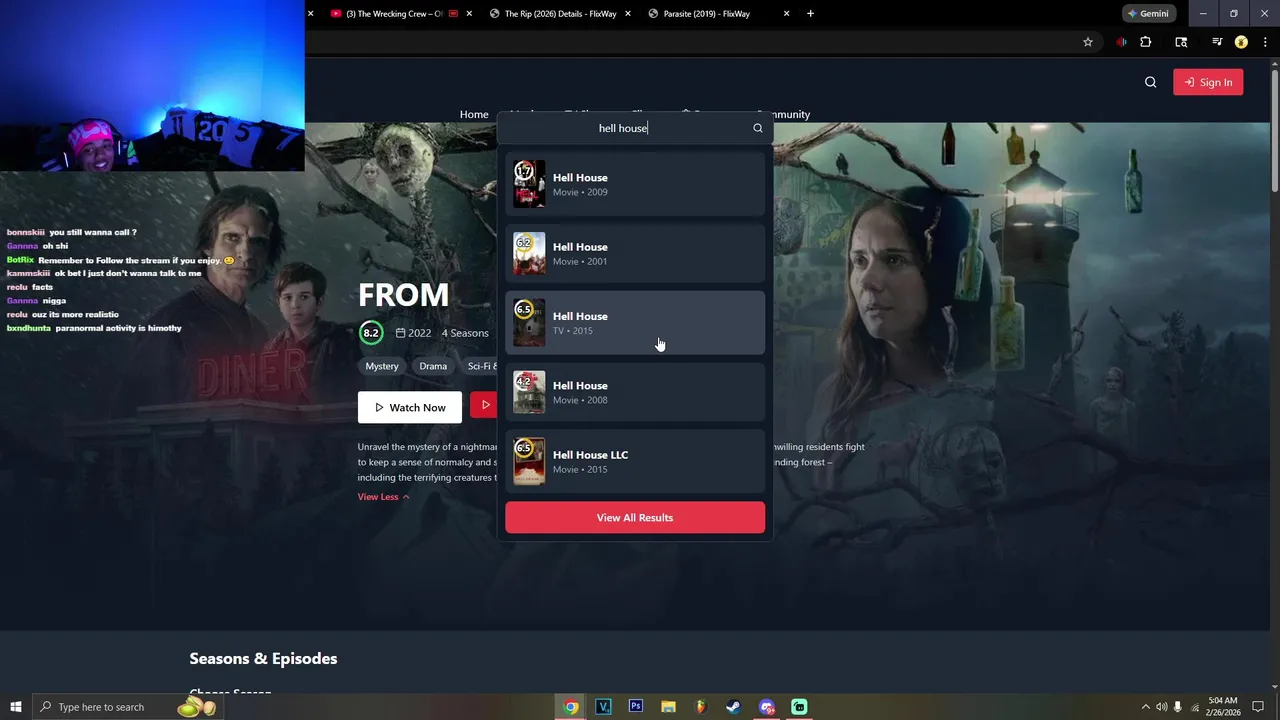Bookmark this page with star icon
1280x720 pixels.
tap(1087, 42)
